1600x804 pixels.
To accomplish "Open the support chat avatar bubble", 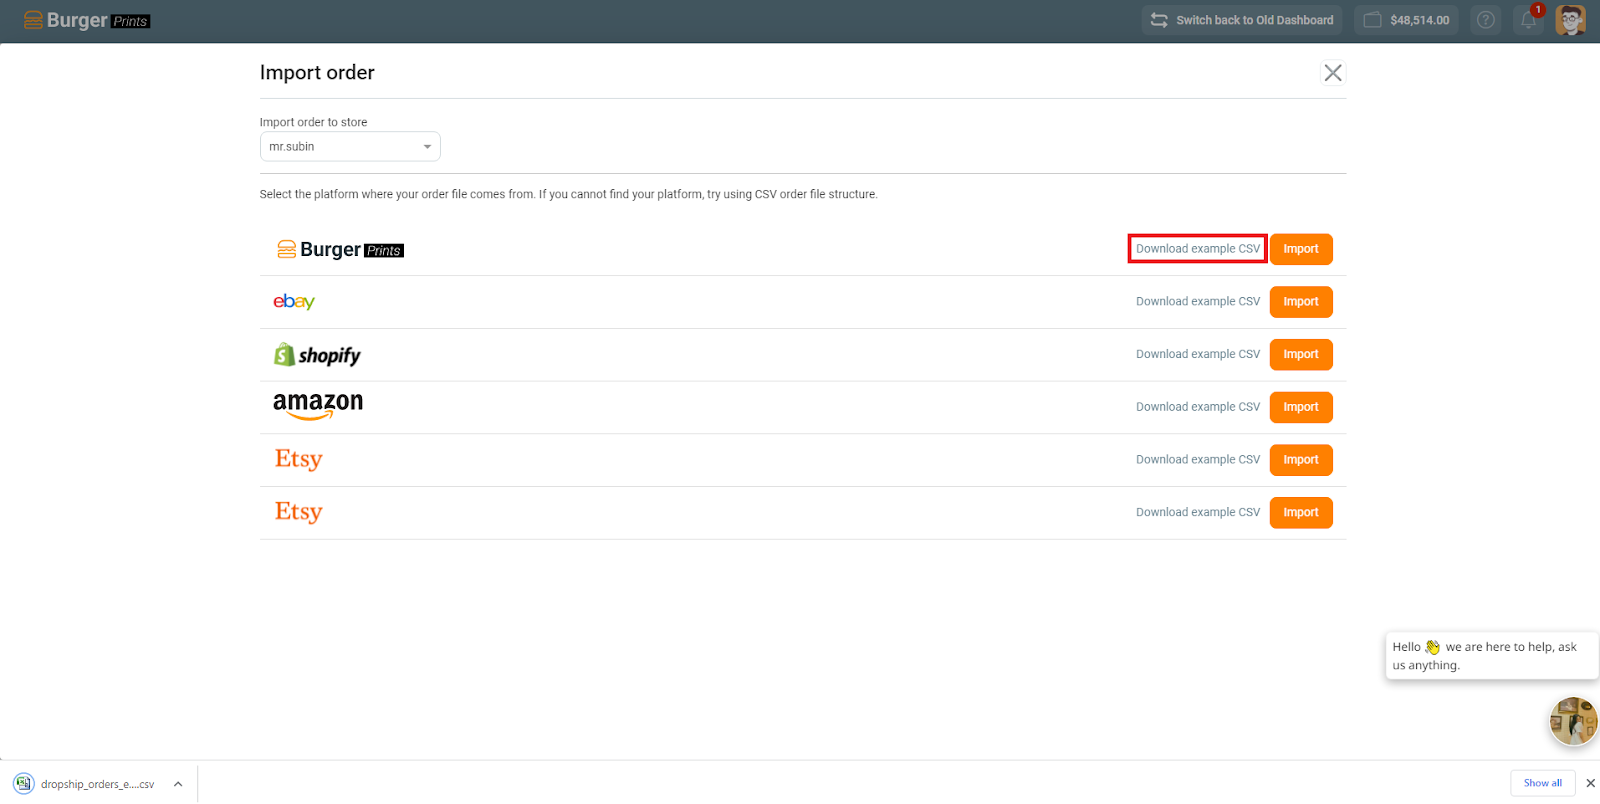I will coord(1573,721).
